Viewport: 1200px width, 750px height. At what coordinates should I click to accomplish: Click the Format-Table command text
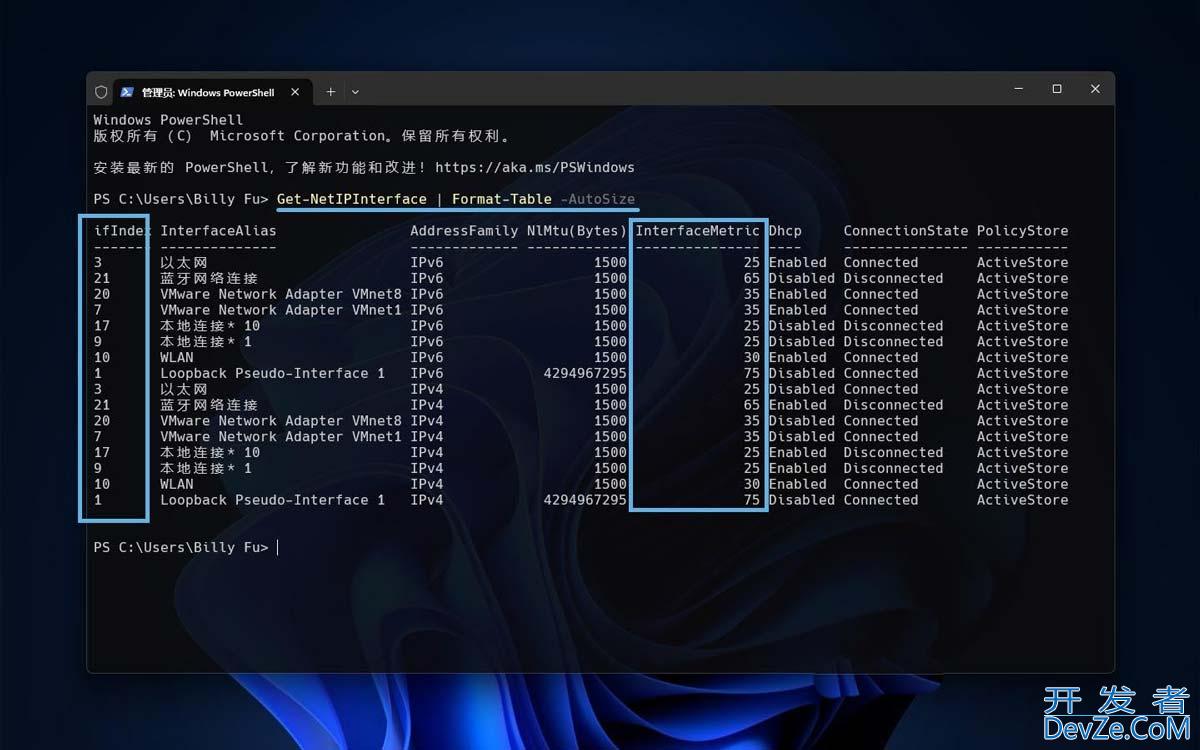(x=502, y=199)
